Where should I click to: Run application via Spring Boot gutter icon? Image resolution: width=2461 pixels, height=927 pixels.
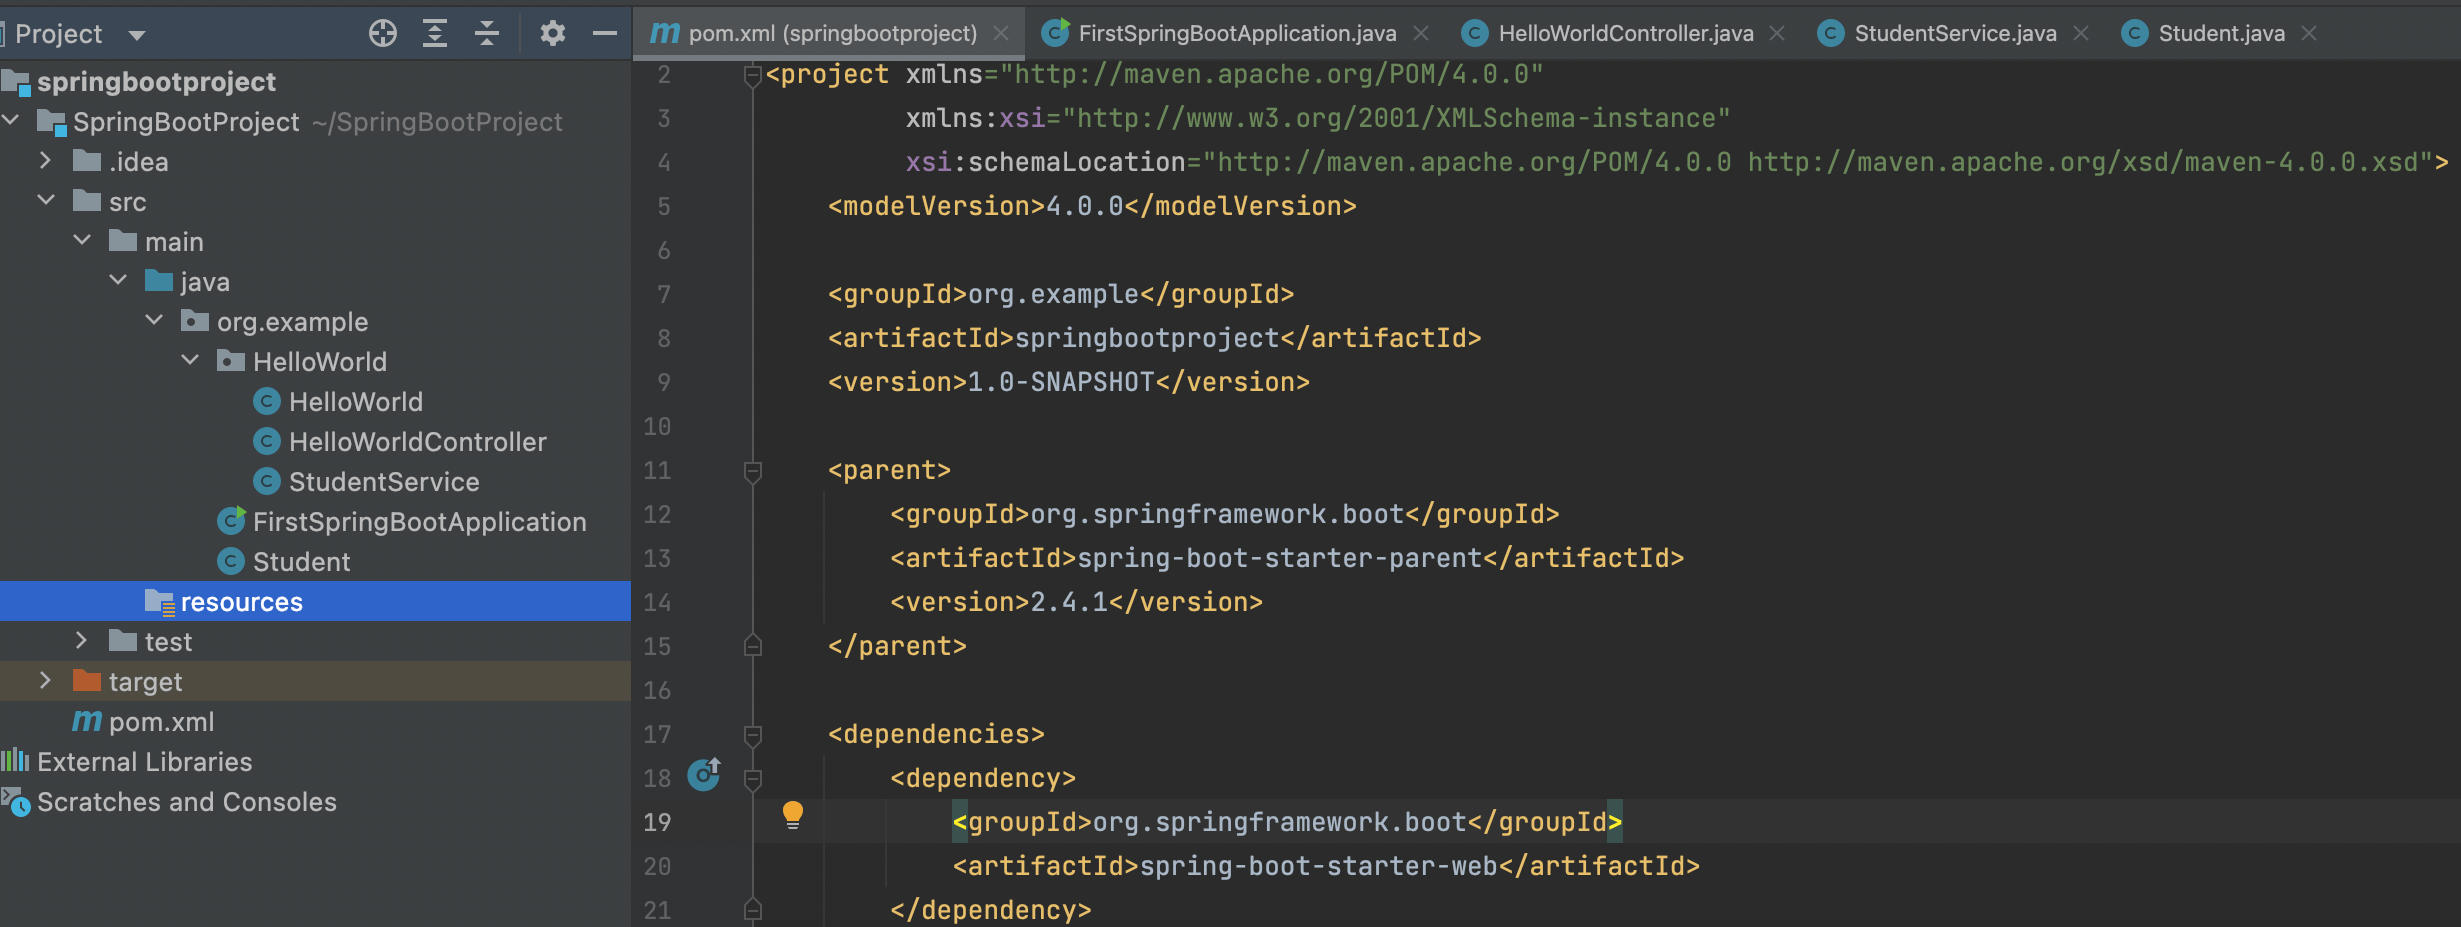704,775
